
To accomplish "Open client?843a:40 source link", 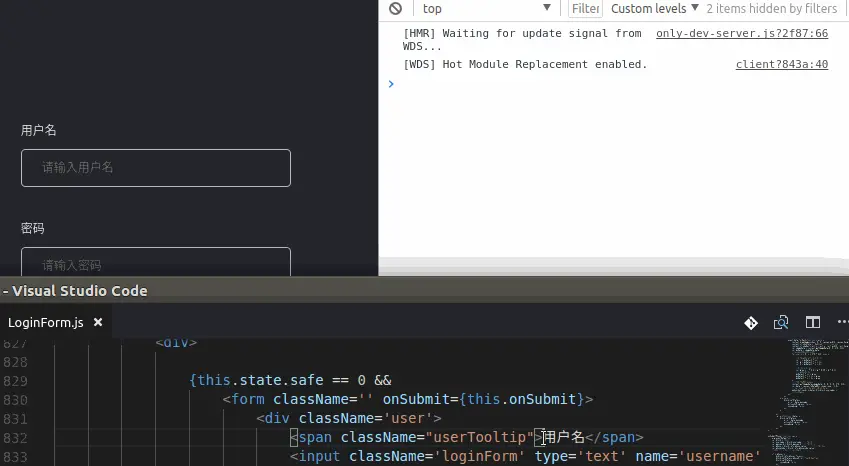I will tap(781, 64).
